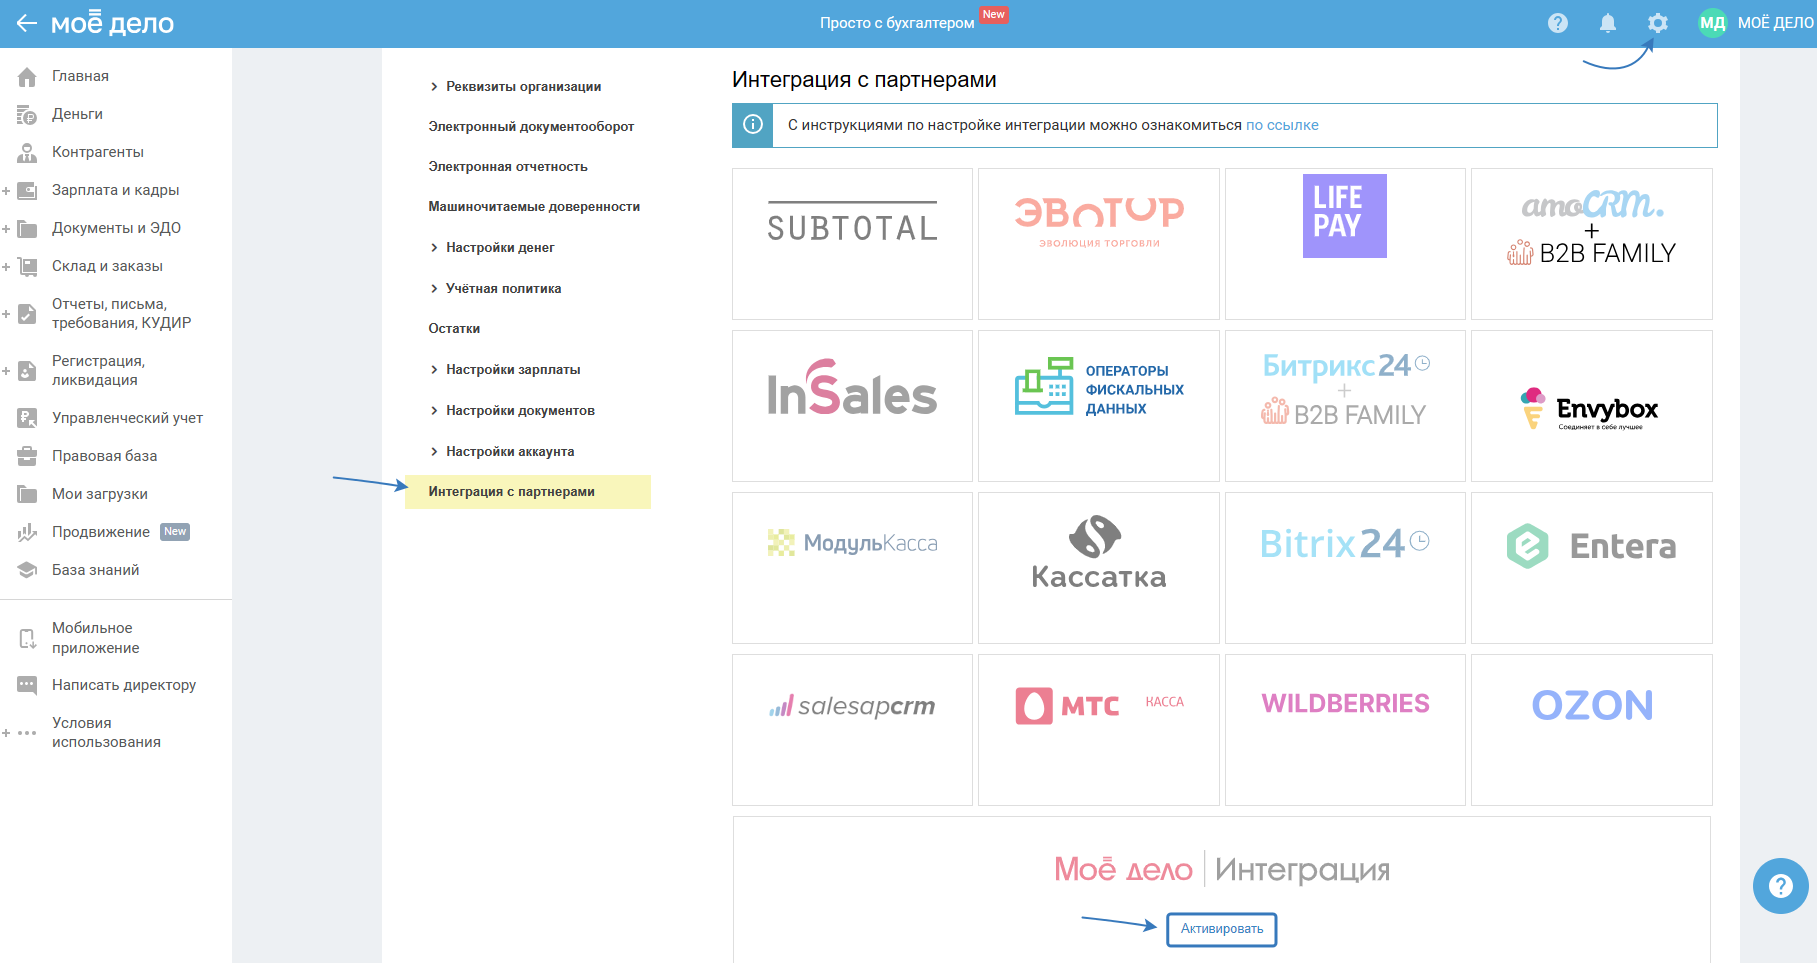The image size is (1817, 963).
Task: Open Электронный документооборот settings
Action: [531, 127]
